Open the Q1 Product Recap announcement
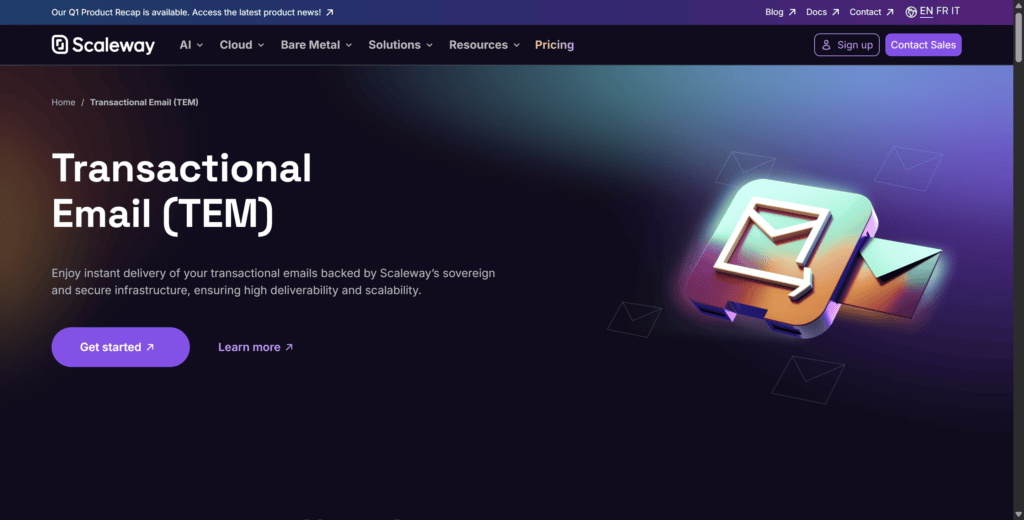The image size is (1024, 520). point(192,12)
